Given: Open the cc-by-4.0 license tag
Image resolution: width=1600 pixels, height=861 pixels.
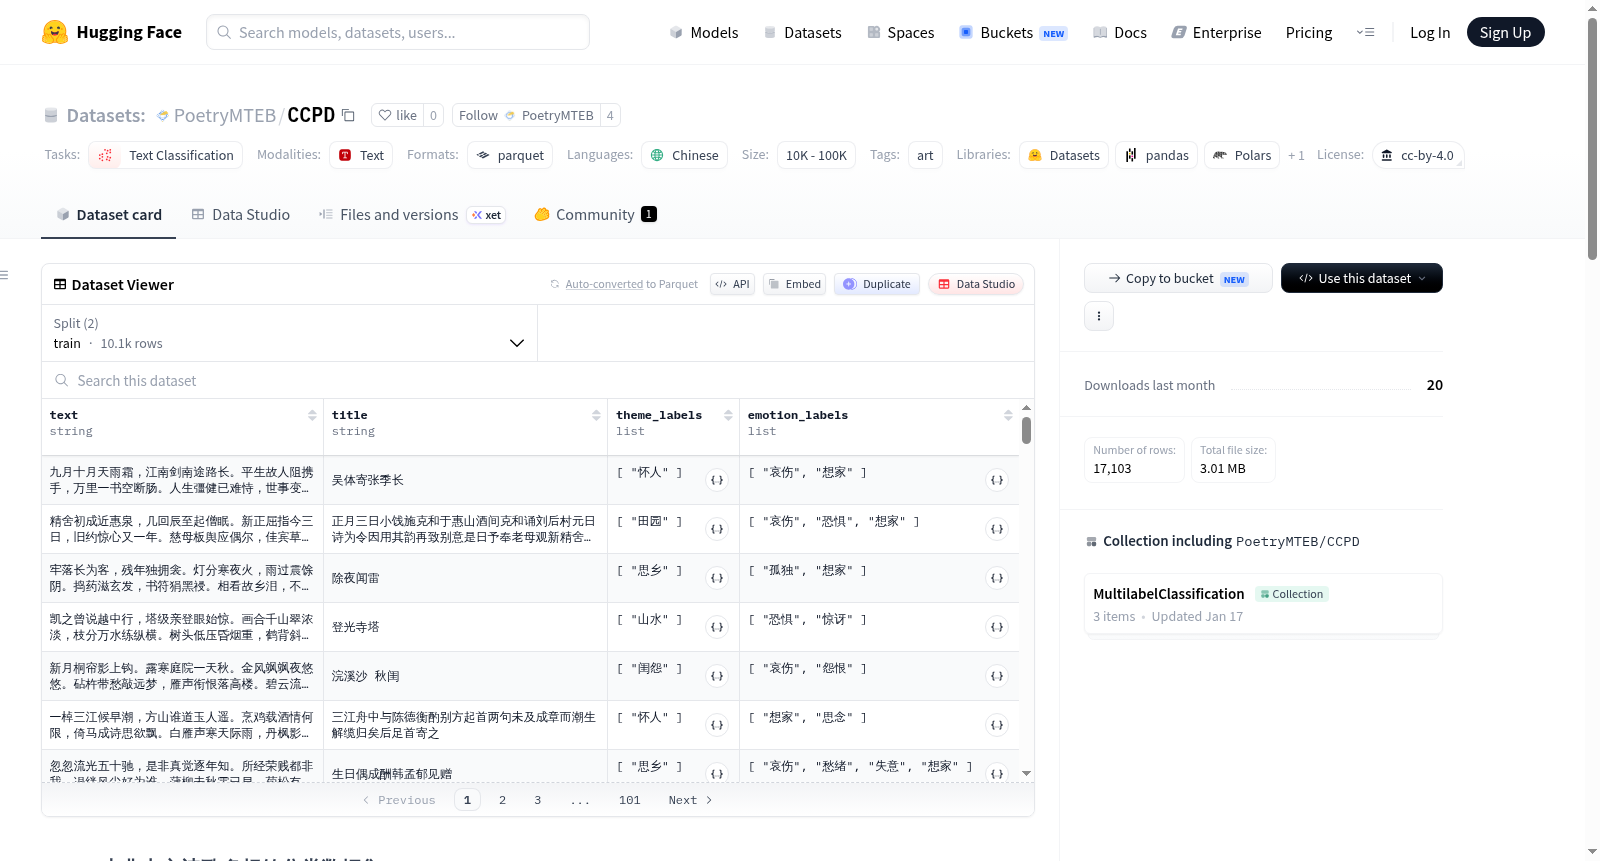Looking at the screenshot, I should tap(1418, 155).
